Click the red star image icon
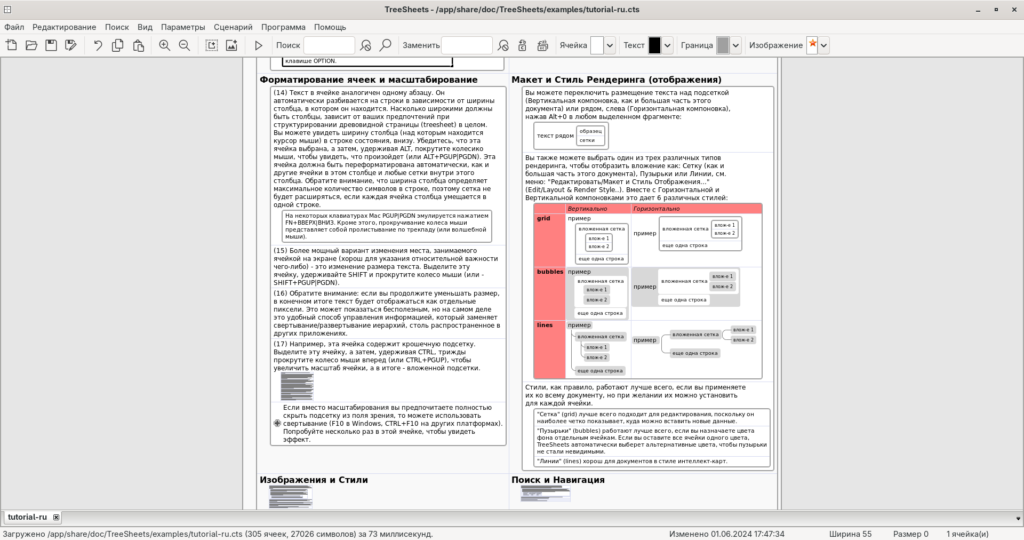Image resolution: width=1024 pixels, height=540 pixels. (x=812, y=44)
